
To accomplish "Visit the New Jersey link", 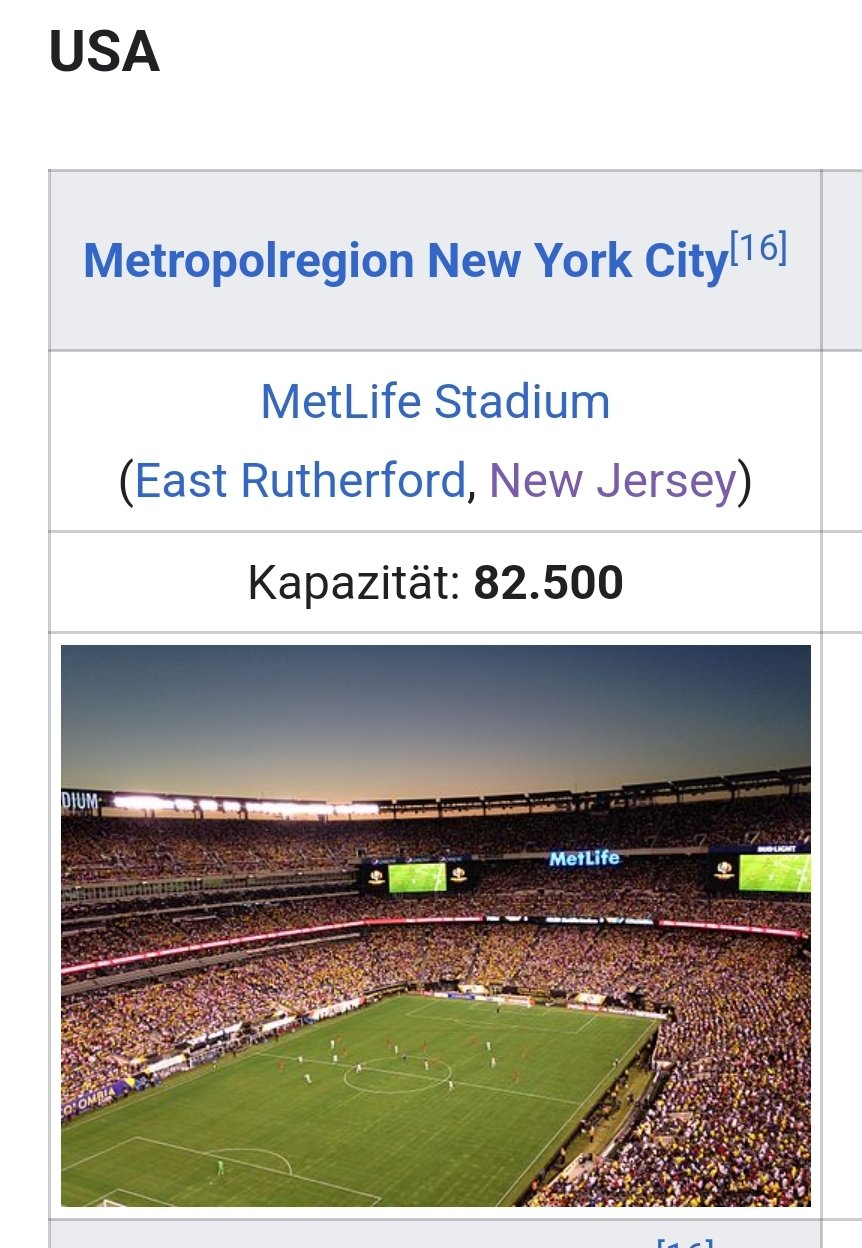I will [612, 481].
